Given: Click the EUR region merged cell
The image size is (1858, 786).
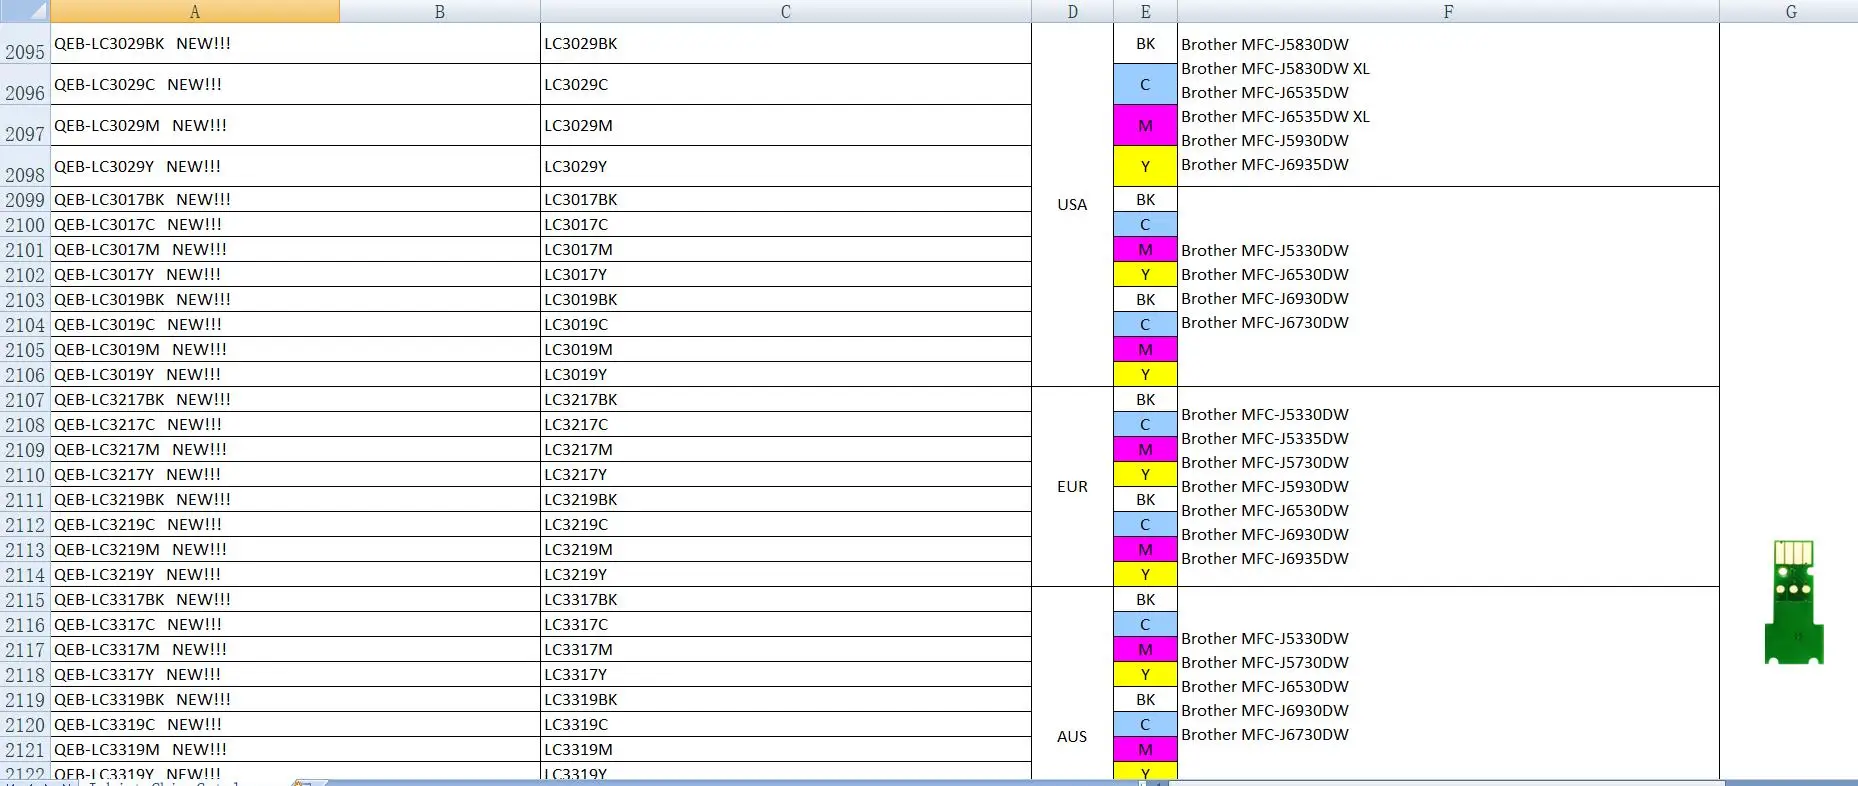Looking at the screenshot, I should (1072, 487).
